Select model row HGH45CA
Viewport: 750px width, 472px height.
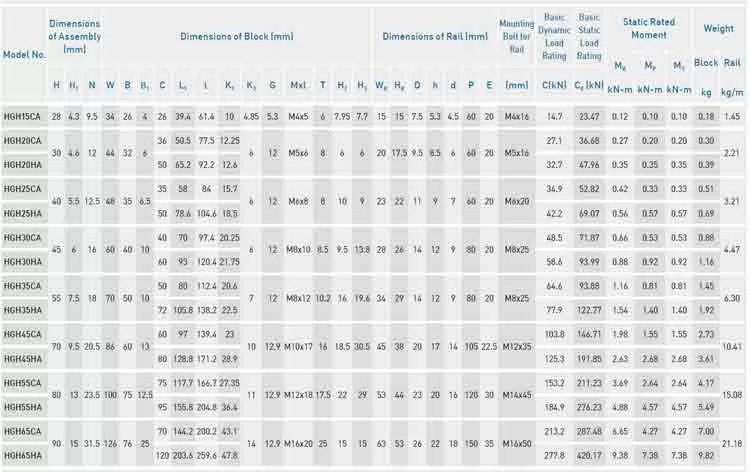click(22, 334)
